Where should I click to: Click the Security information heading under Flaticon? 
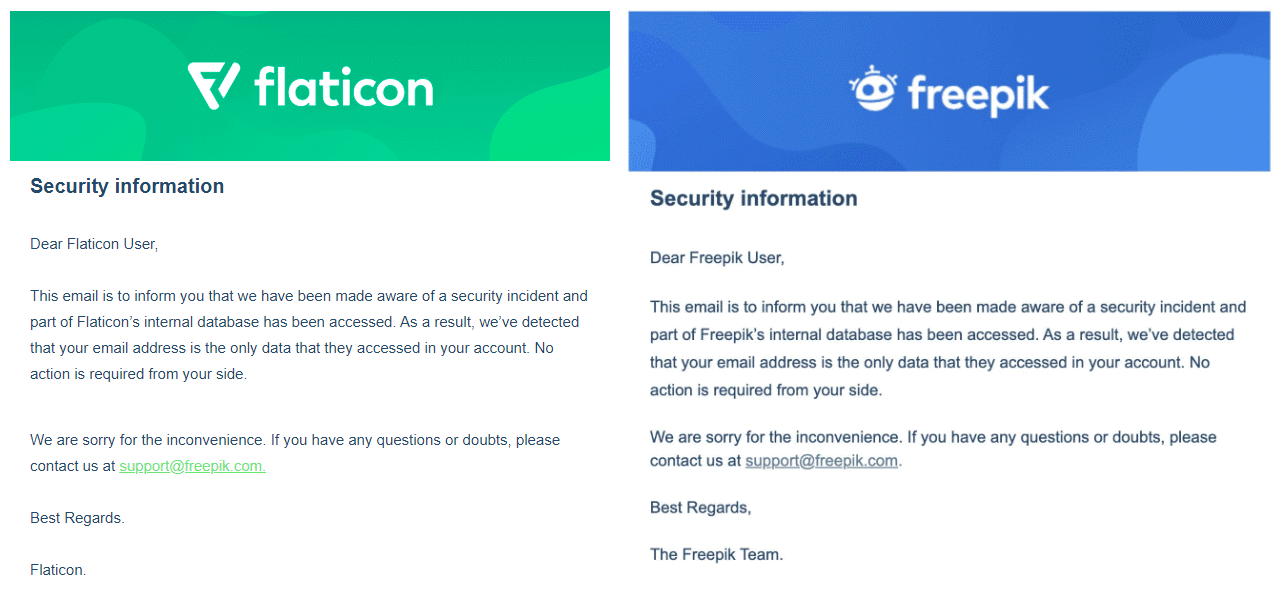click(127, 186)
